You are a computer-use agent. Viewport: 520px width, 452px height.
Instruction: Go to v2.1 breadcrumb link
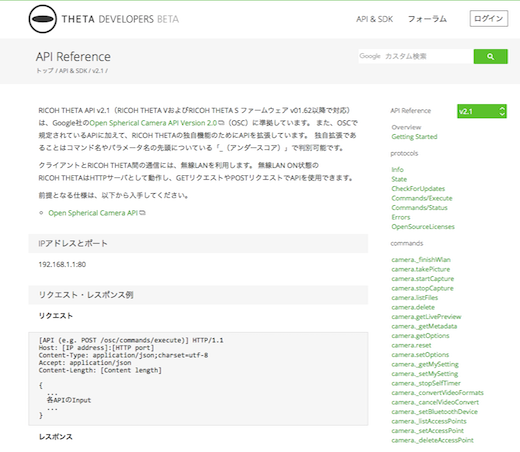point(98,71)
